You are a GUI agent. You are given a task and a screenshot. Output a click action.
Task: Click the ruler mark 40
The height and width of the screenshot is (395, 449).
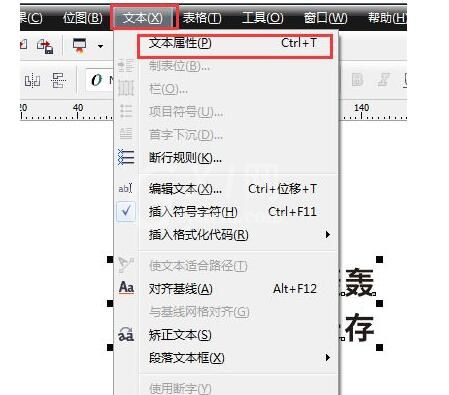78,107
